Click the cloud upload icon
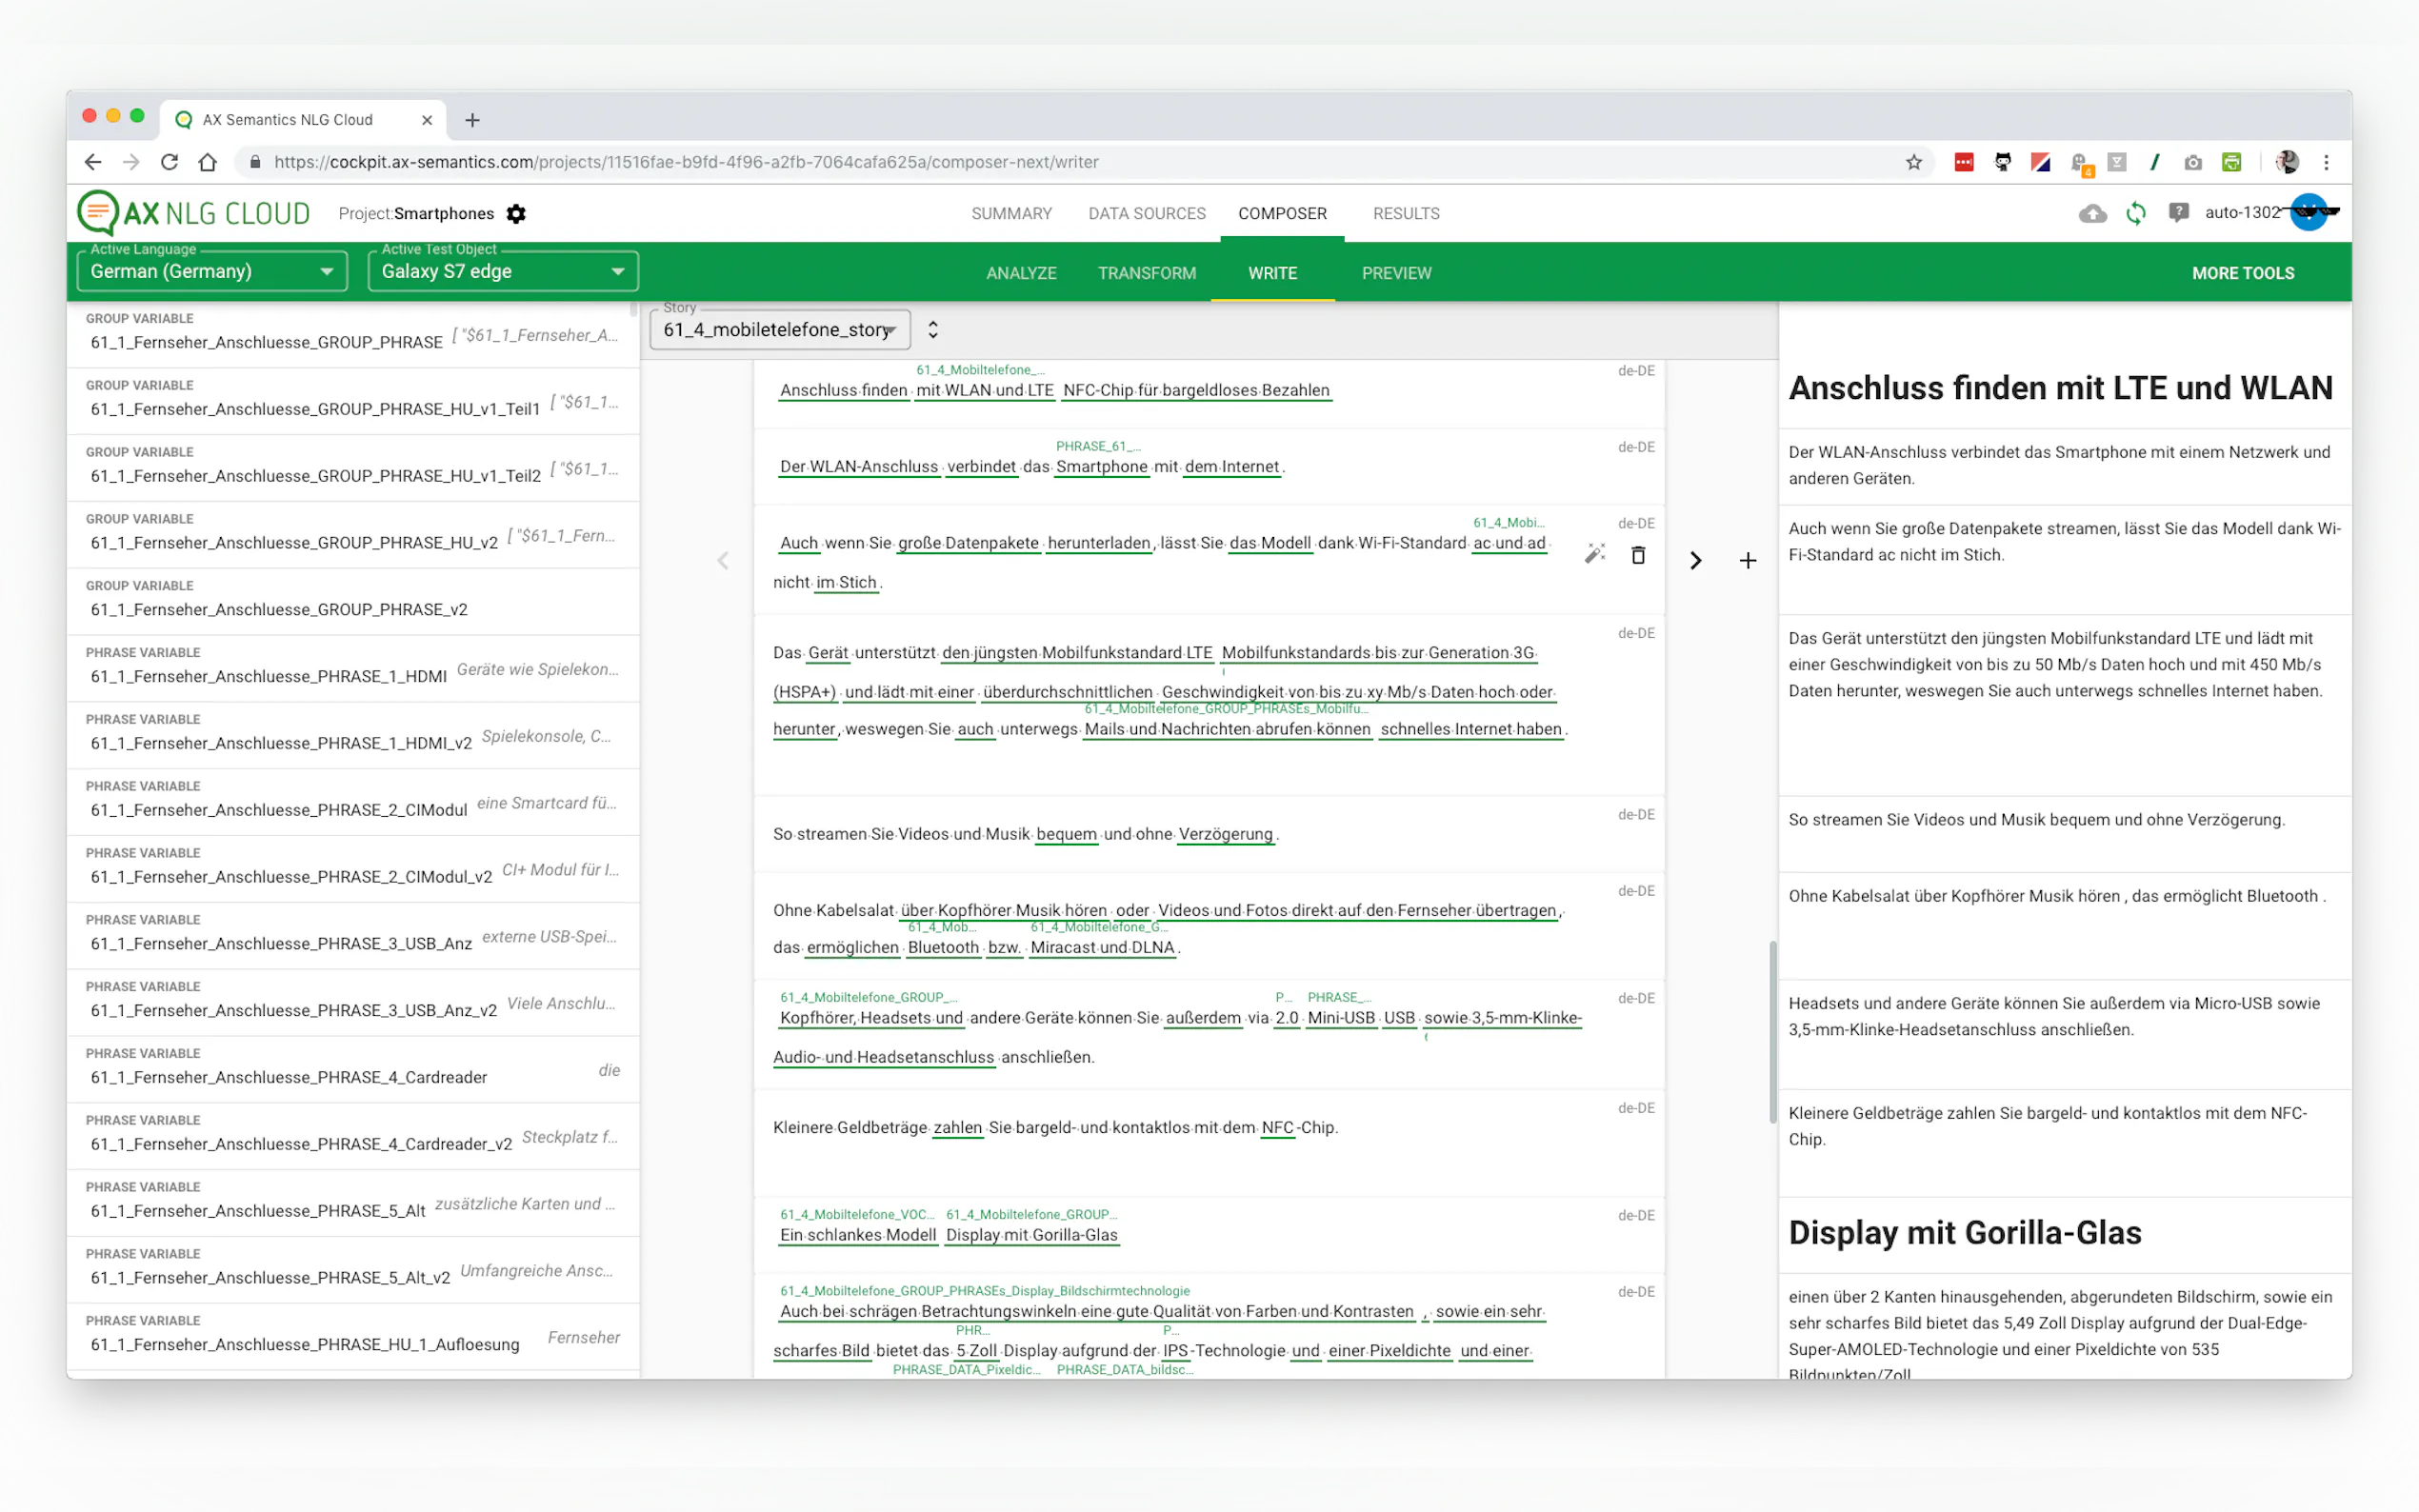 (2092, 213)
